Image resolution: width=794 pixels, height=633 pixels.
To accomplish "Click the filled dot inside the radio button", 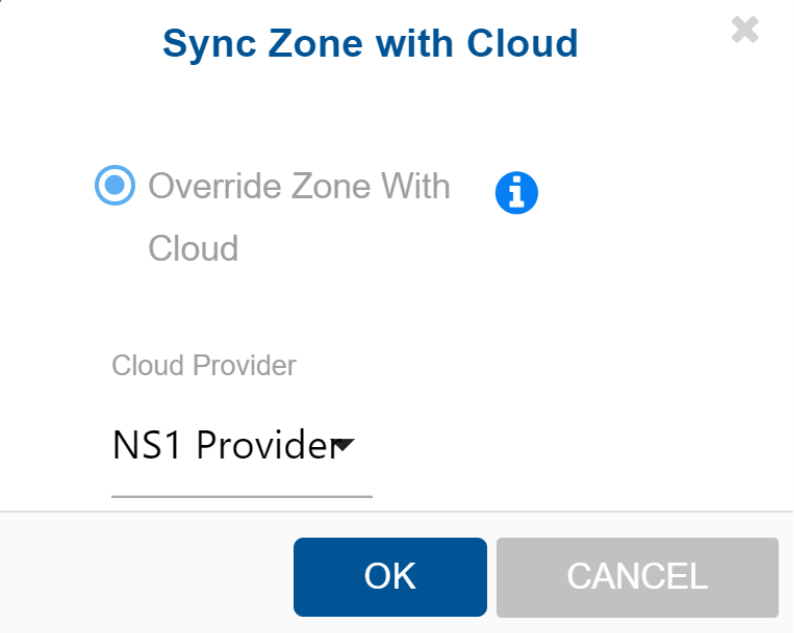I will 115,186.
